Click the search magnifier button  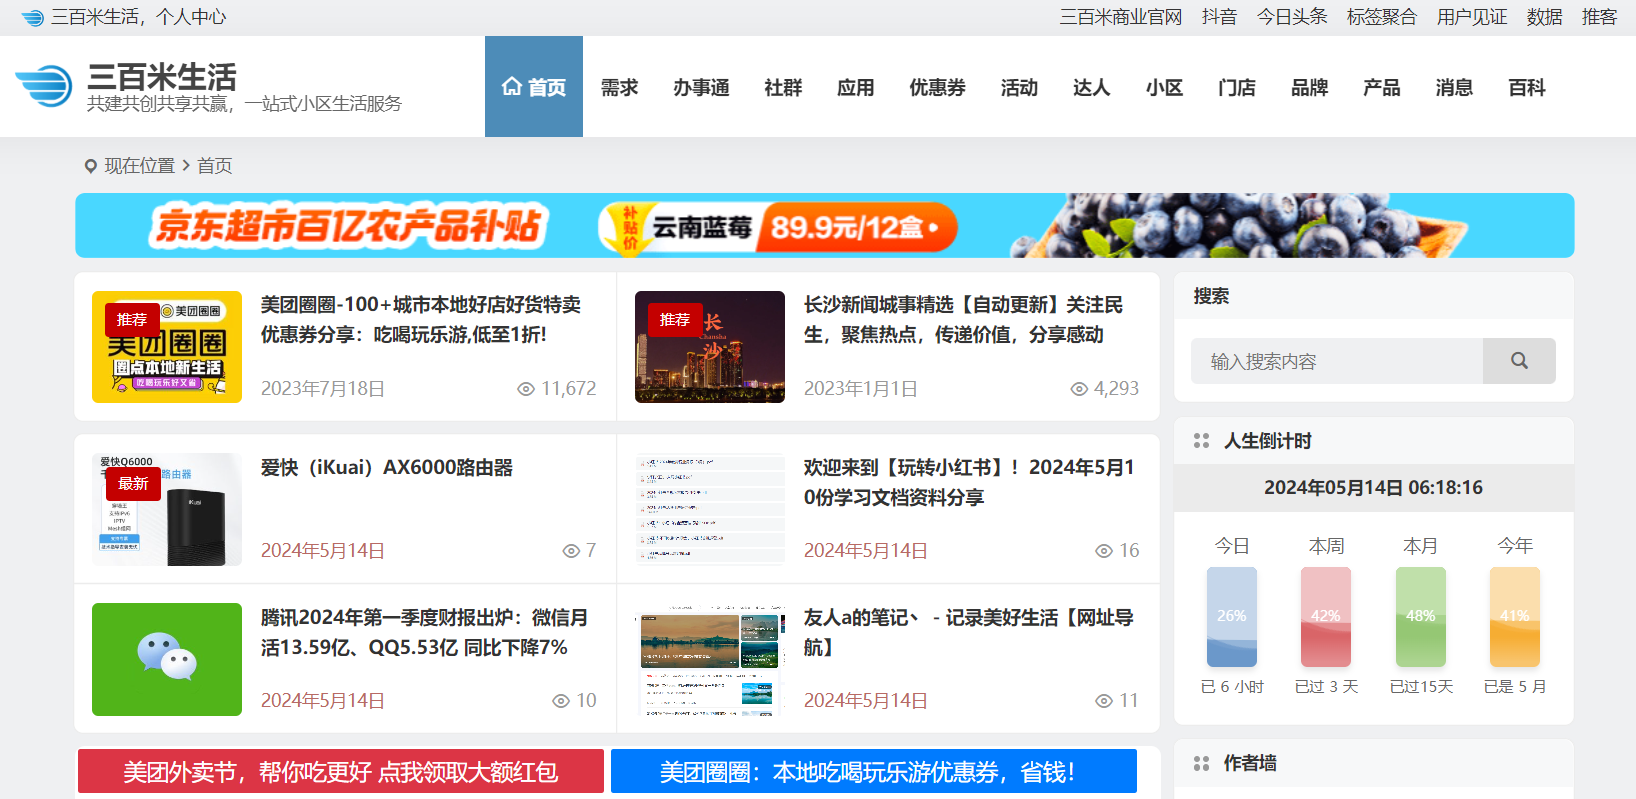coord(1519,361)
